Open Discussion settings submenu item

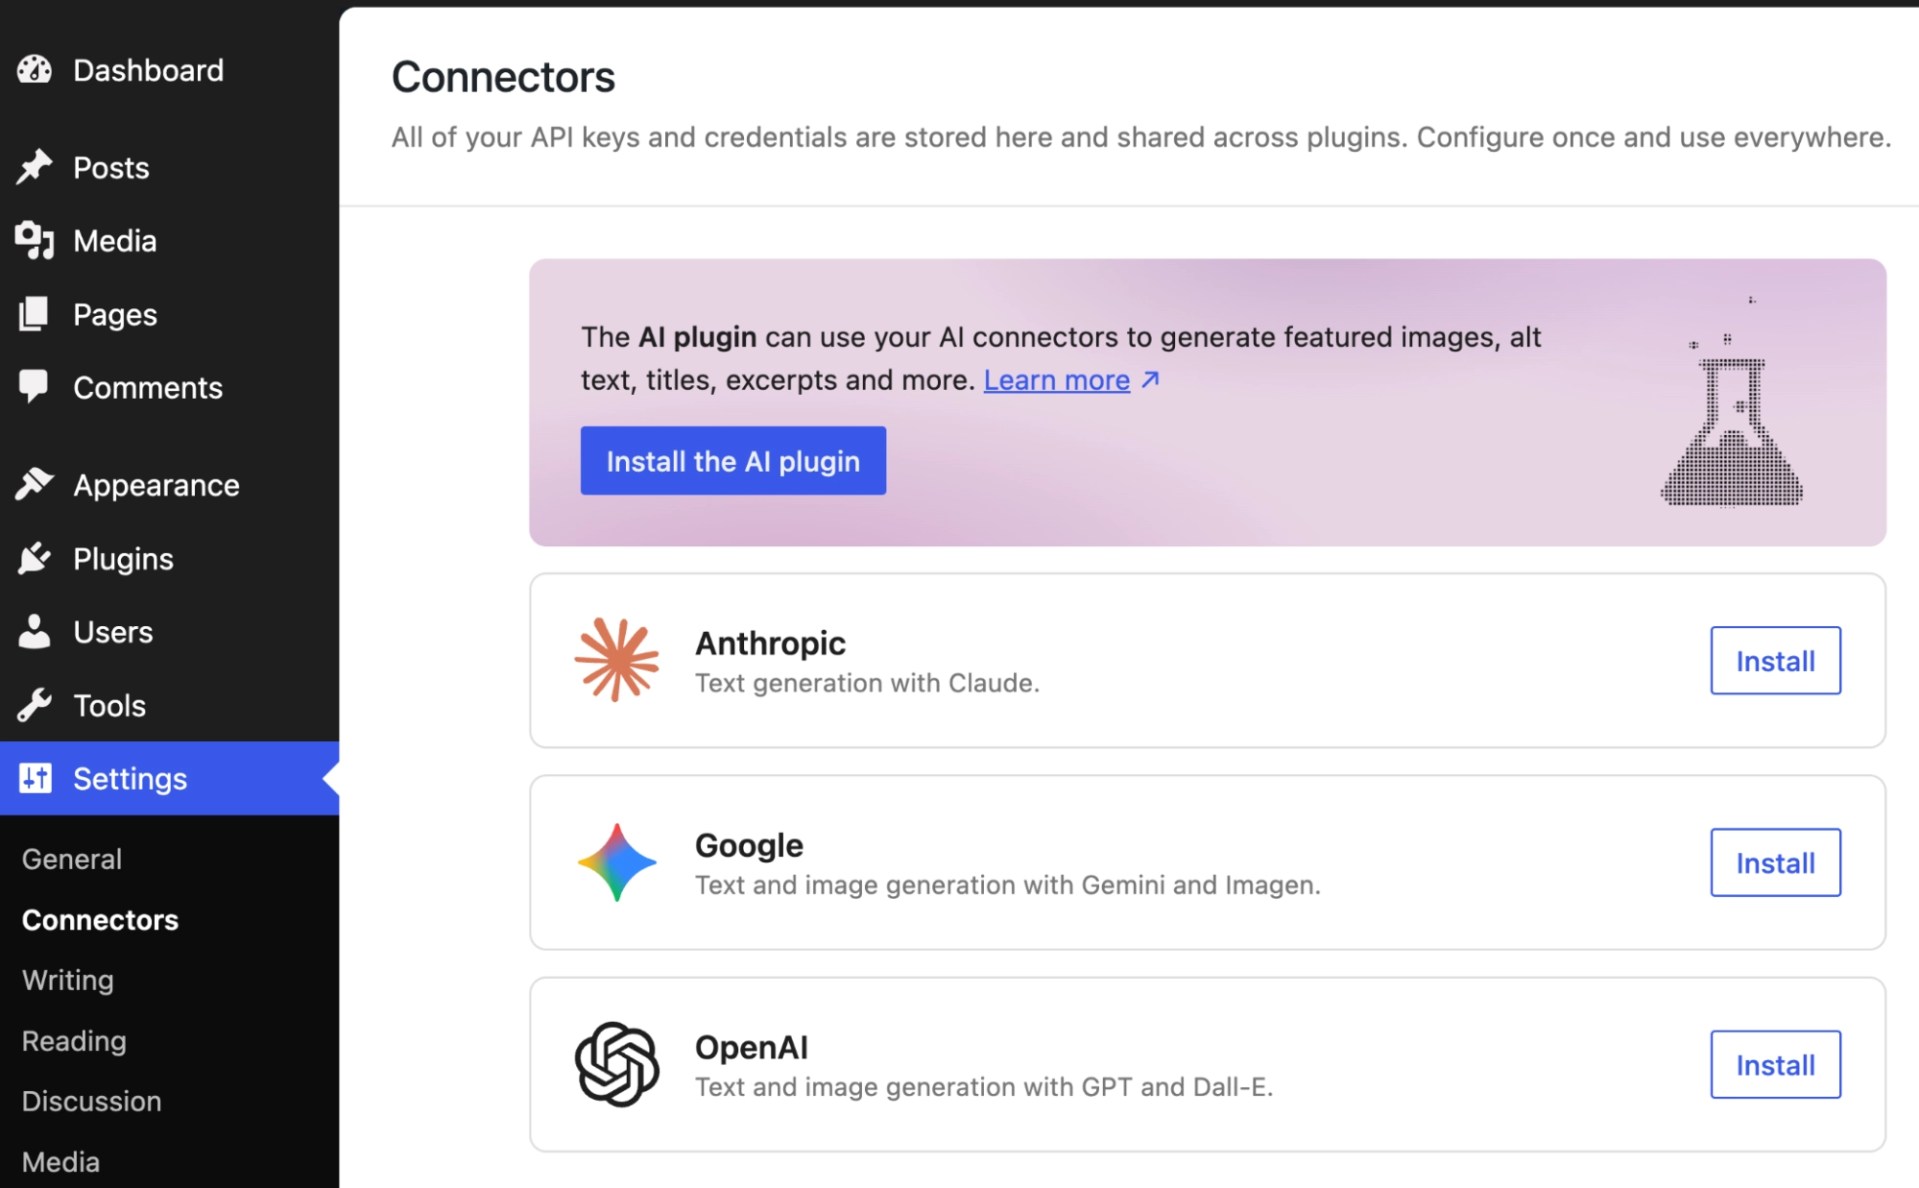pos(92,1101)
